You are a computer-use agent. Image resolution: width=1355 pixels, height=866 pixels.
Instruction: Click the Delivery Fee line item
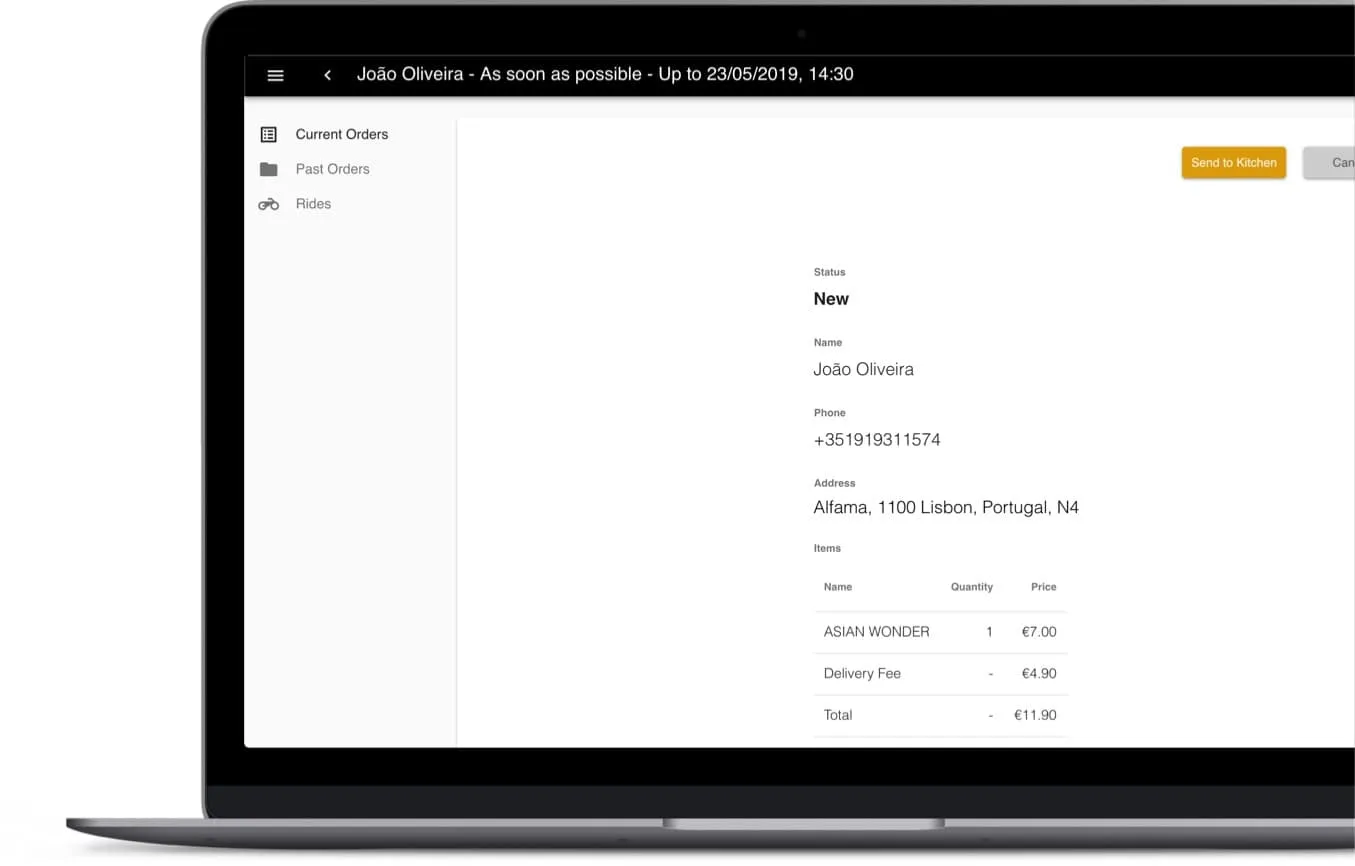(x=862, y=673)
